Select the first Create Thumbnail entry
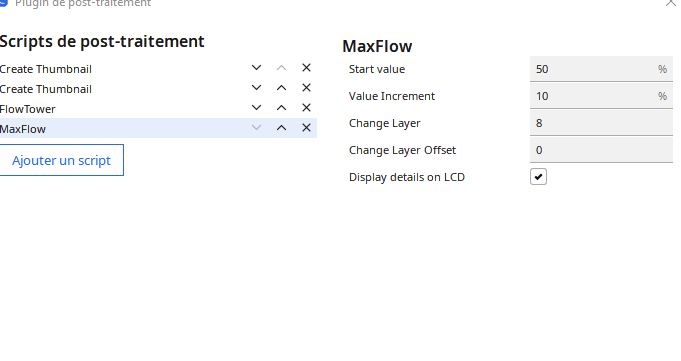This screenshot has height=361, width=681. click(x=122, y=69)
